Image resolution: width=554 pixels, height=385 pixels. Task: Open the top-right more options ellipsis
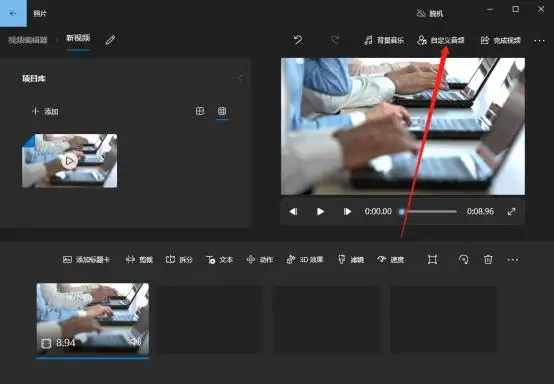pyautogui.click(x=539, y=41)
